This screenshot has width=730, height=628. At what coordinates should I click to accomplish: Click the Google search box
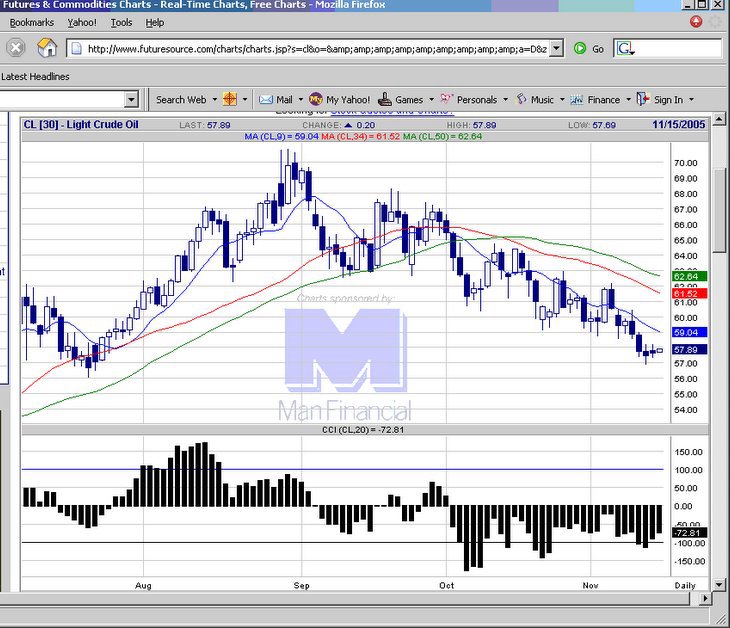(x=677, y=48)
